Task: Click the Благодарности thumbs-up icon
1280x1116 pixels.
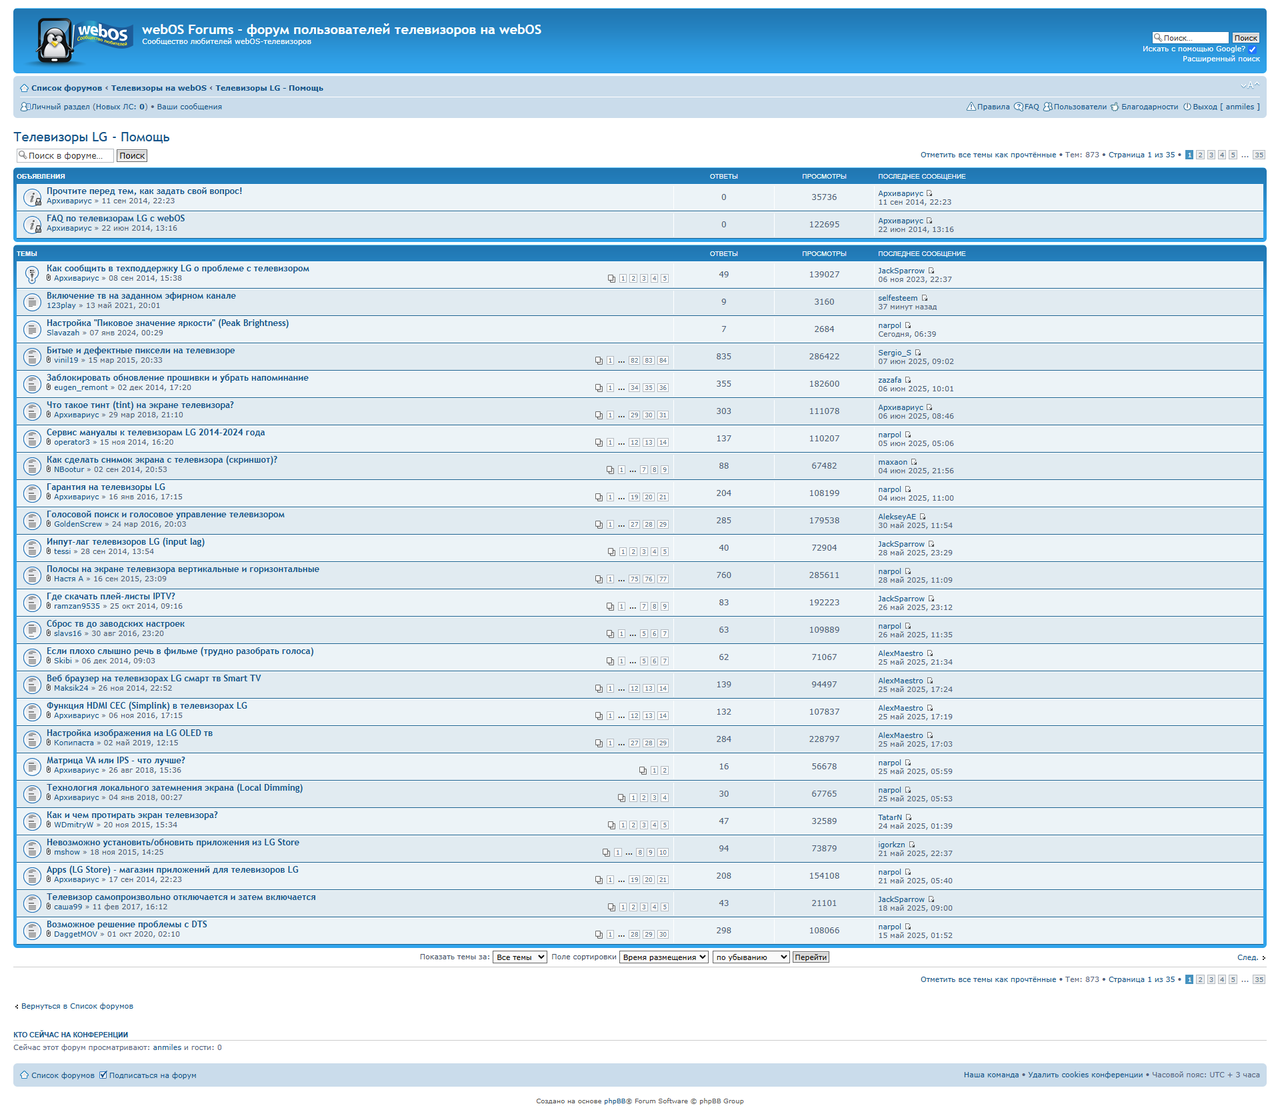Action: [1115, 107]
